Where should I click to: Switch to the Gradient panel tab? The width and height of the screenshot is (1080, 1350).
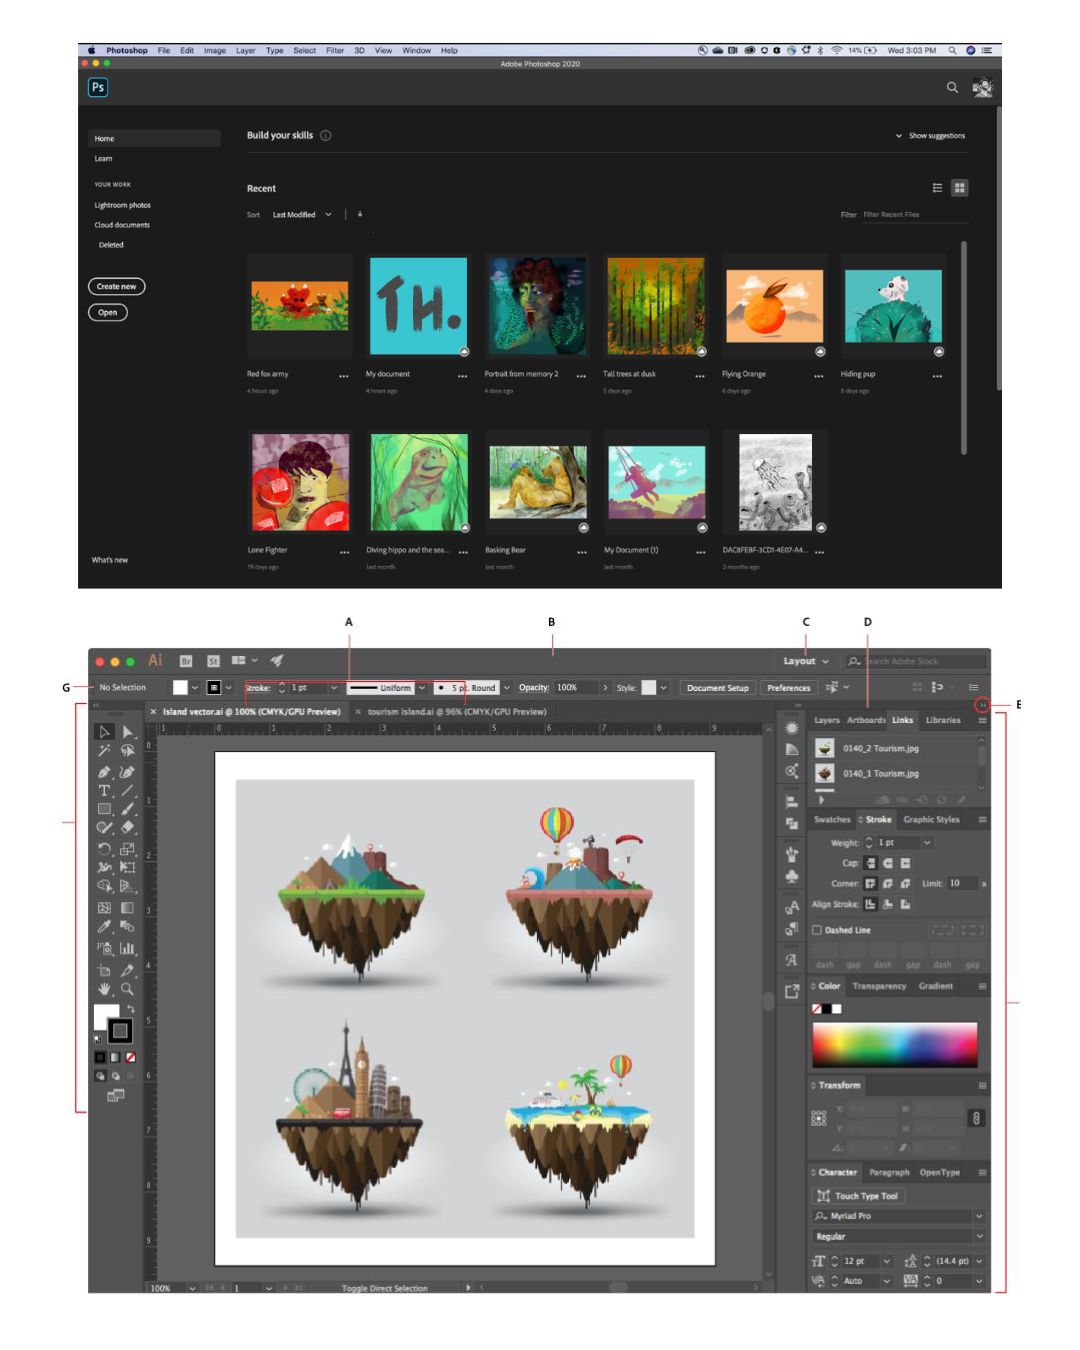click(936, 986)
